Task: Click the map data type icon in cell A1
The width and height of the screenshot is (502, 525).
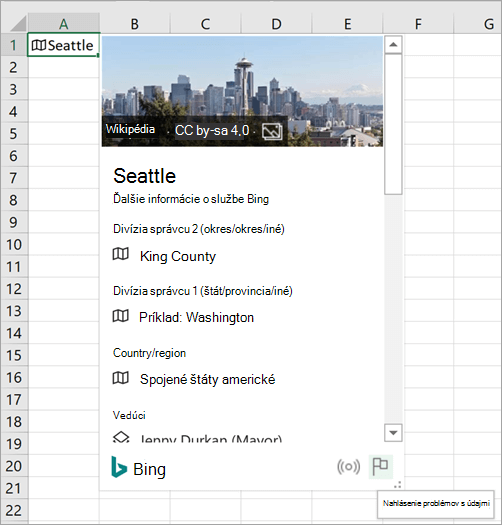Action: click(39, 45)
